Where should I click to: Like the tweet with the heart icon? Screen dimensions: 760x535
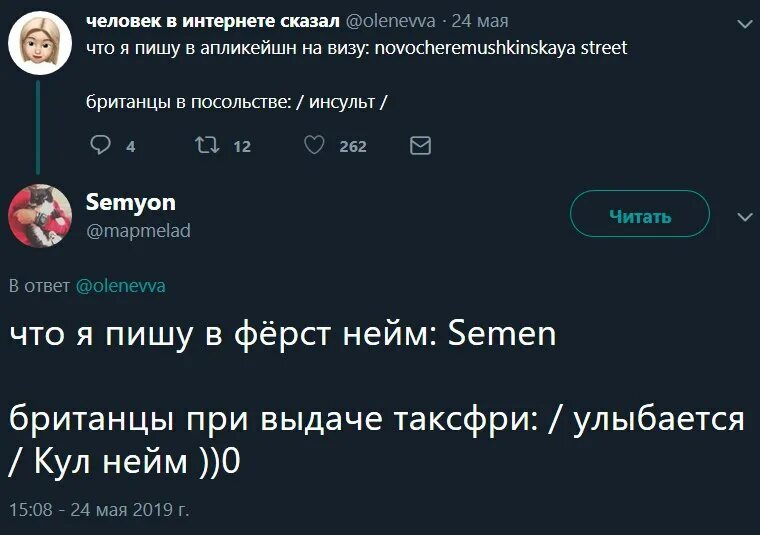click(x=313, y=146)
